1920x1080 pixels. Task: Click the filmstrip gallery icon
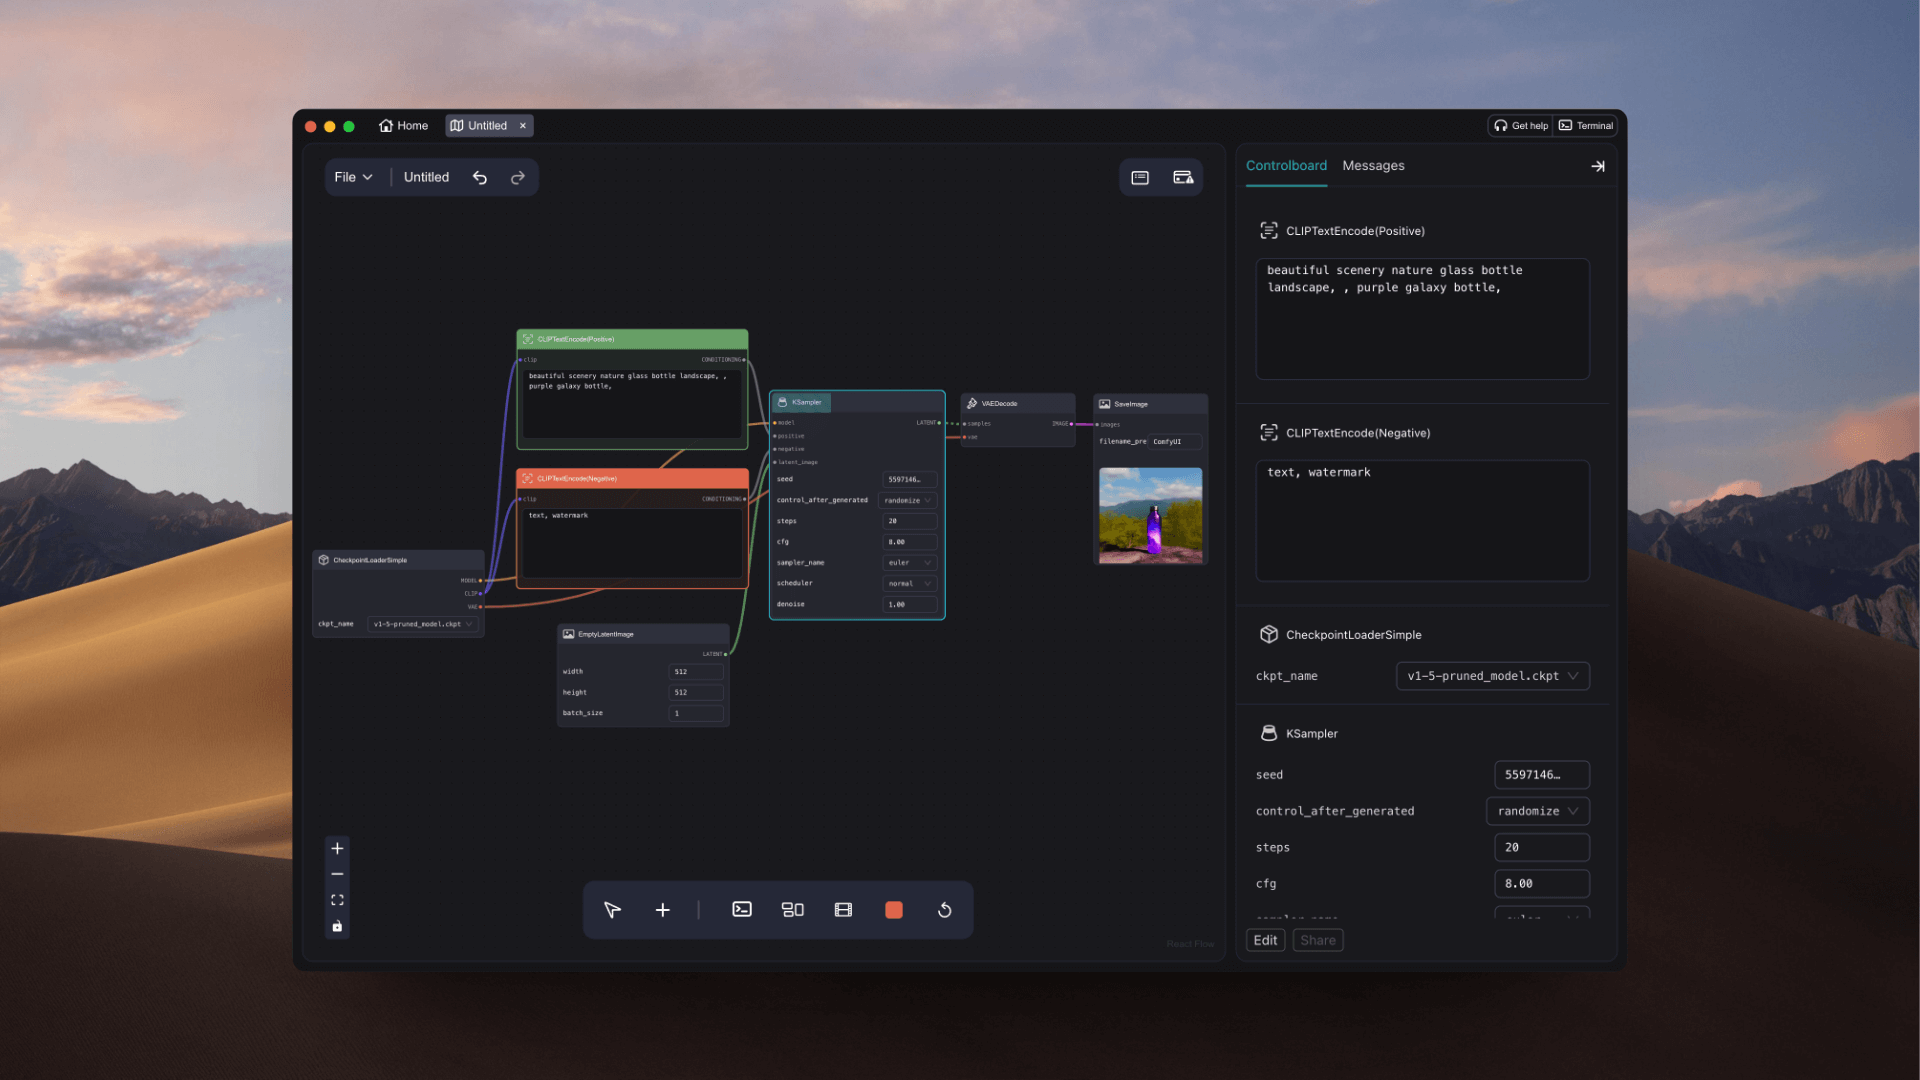click(843, 910)
